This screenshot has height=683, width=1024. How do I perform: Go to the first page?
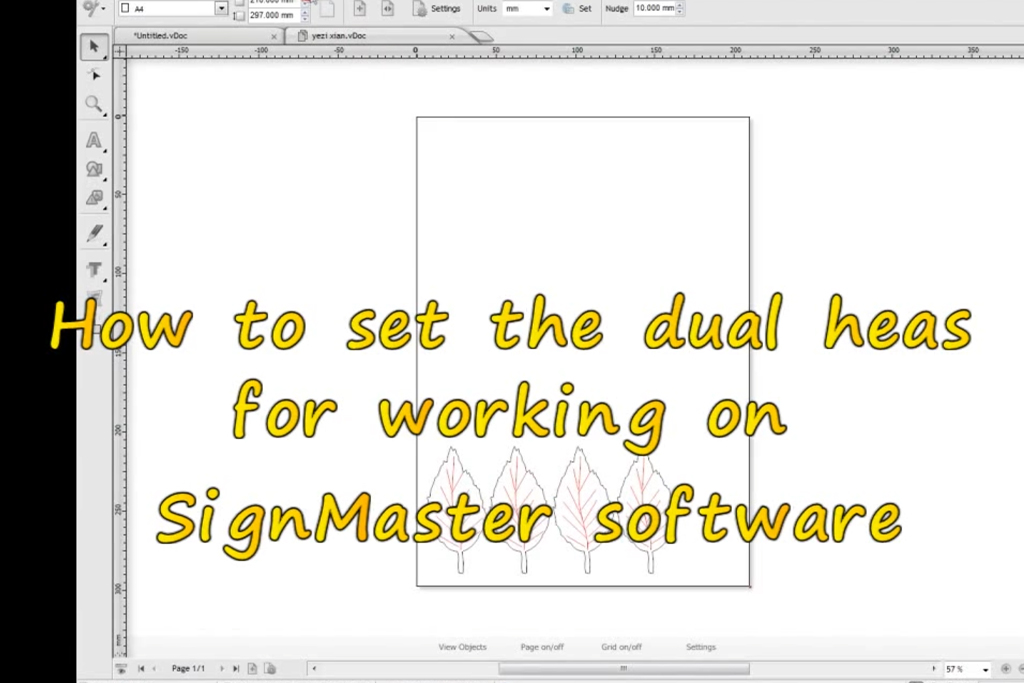point(141,668)
